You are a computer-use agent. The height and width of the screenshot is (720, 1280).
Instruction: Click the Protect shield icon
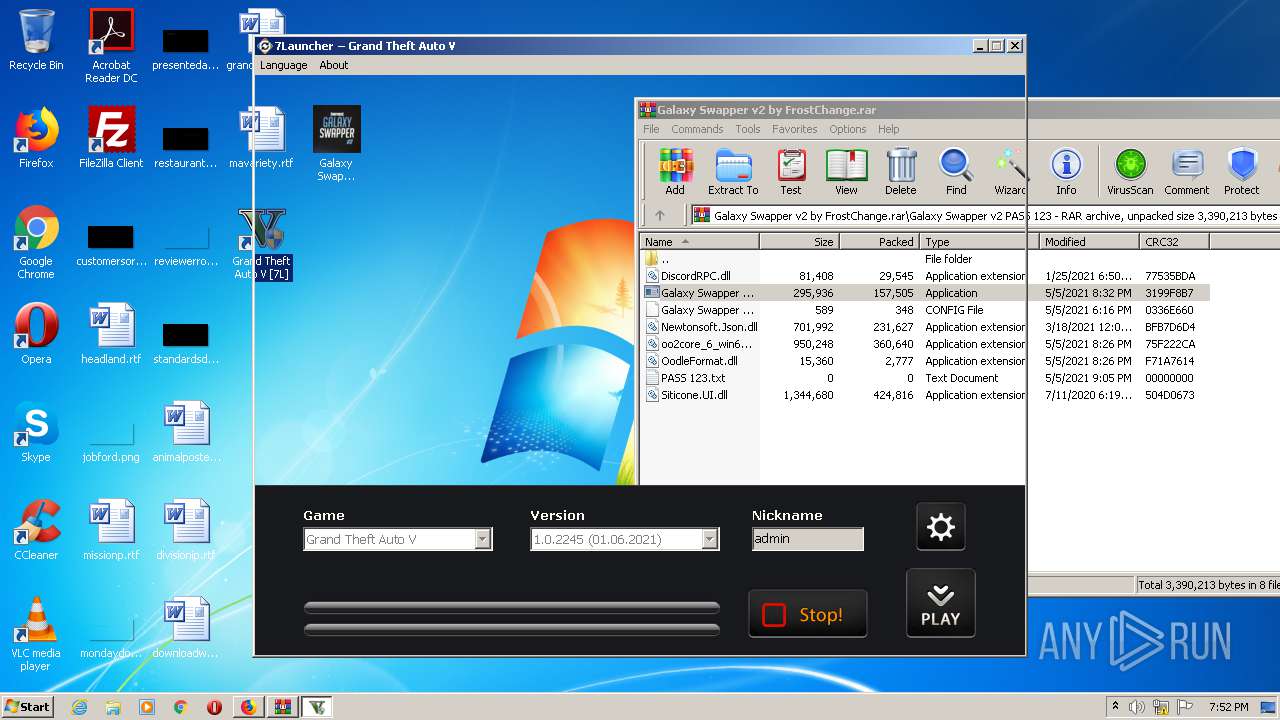click(x=1242, y=171)
